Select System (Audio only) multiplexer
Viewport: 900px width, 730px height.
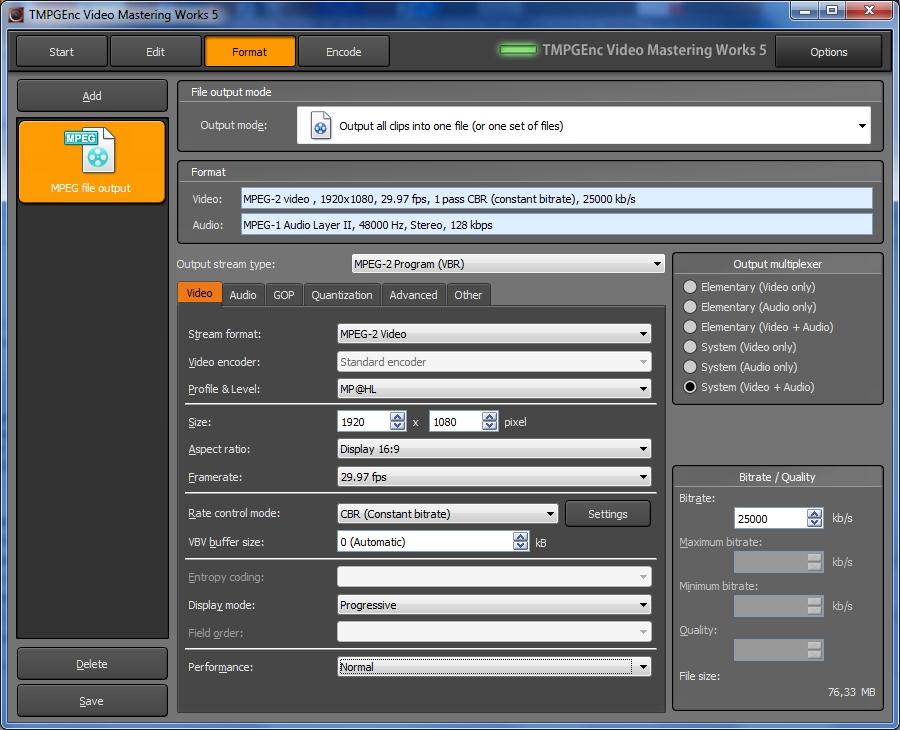740,367
